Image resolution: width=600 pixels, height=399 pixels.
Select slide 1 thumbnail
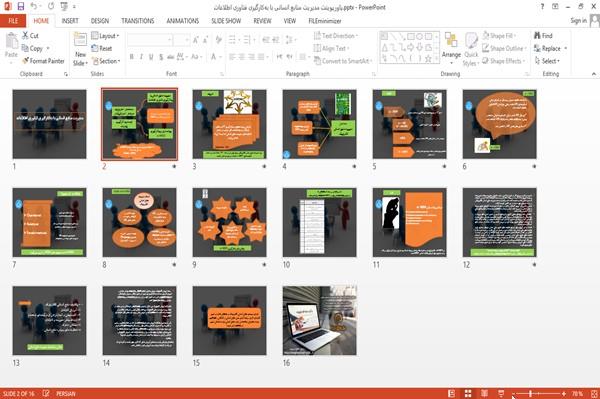tap(49, 124)
